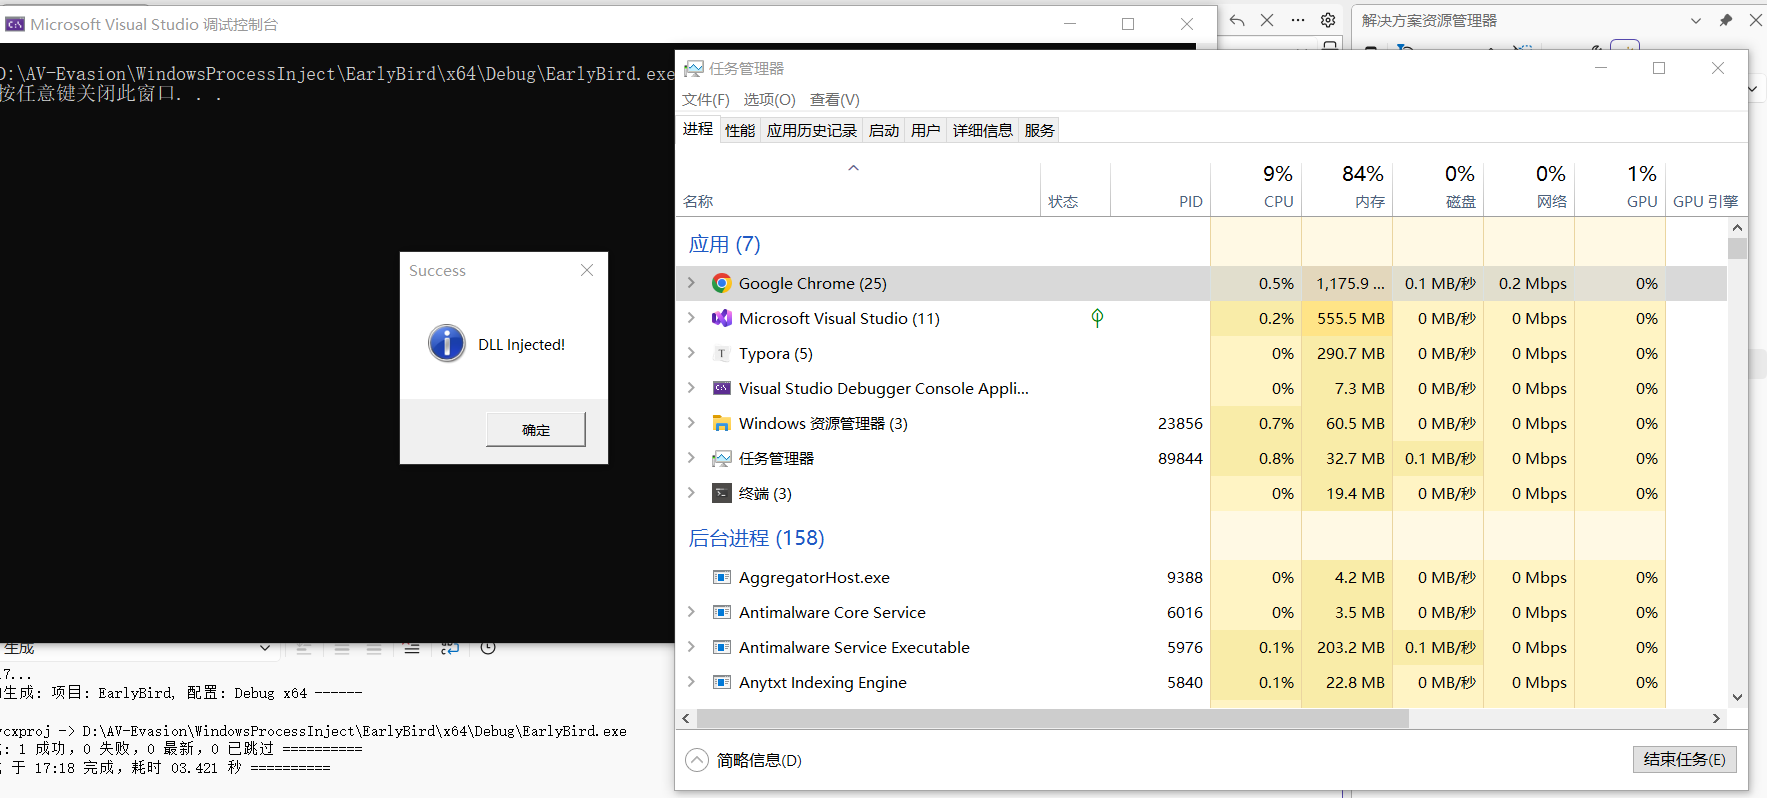The image size is (1767, 798).
Task: Toggle 简略信息(D) fewer details view
Action: point(743,761)
